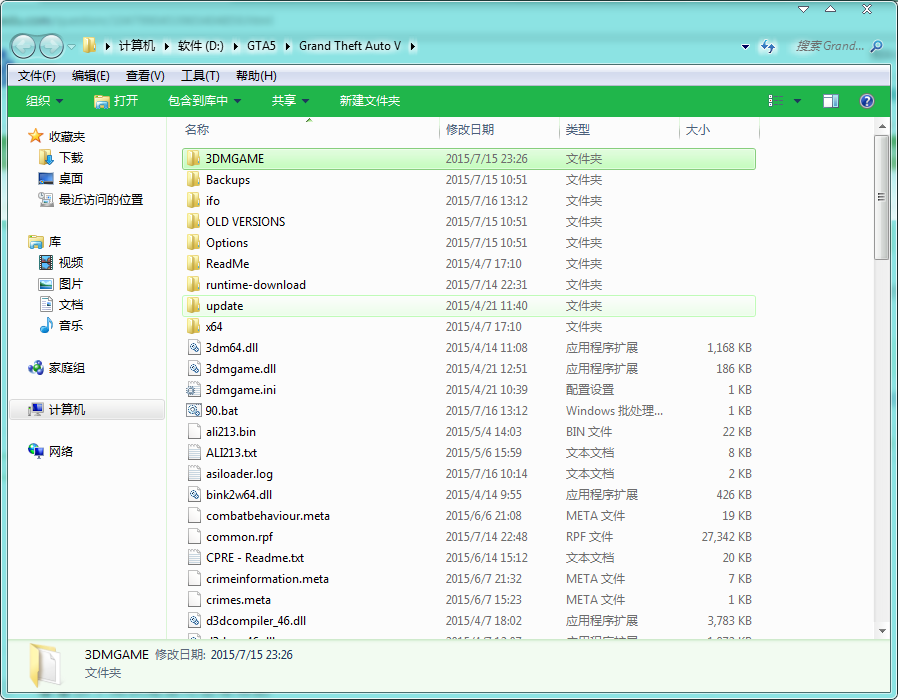The image size is (898, 700).
Task: Open the 编辑(E) menu
Action: 90,76
